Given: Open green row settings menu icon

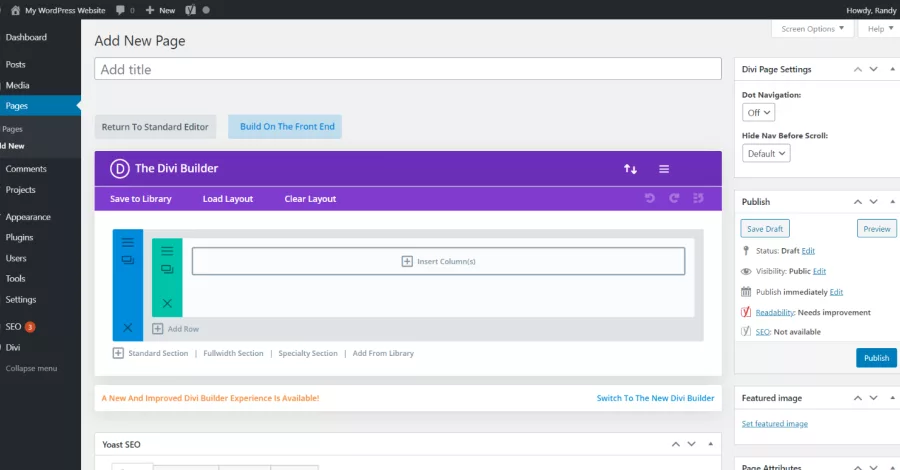Looking at the screenshot, I should pyautogui.click(x=167, y=251).
